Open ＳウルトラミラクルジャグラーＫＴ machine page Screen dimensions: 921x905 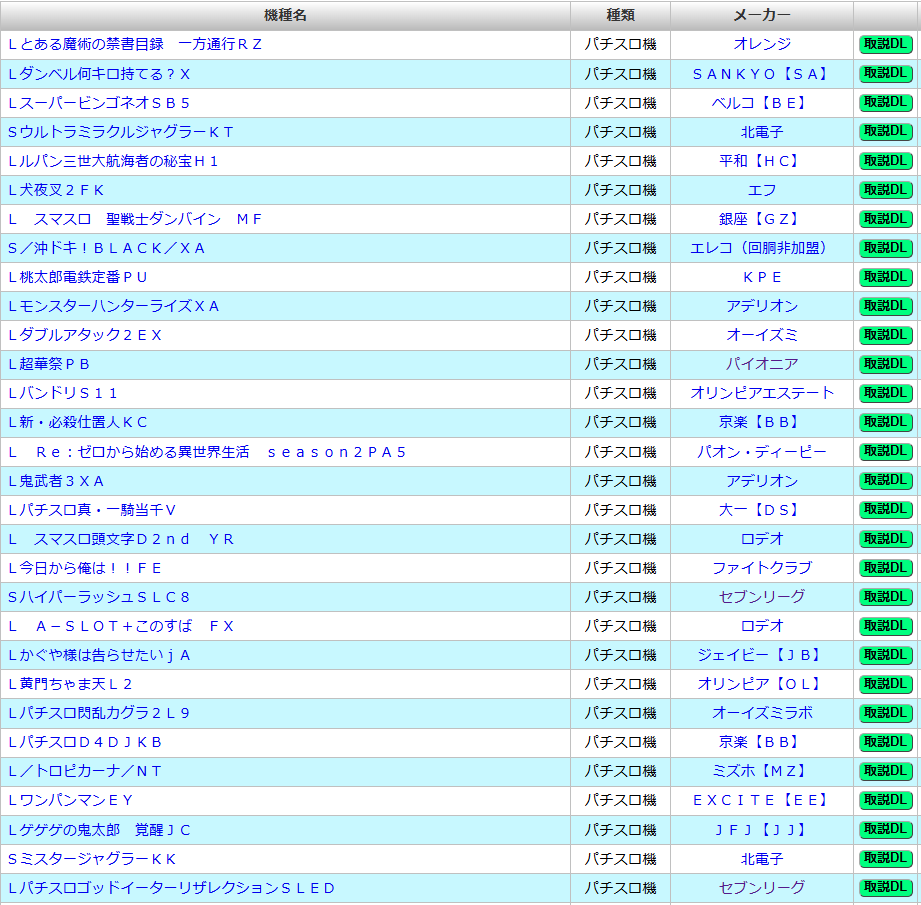(121, 132)
